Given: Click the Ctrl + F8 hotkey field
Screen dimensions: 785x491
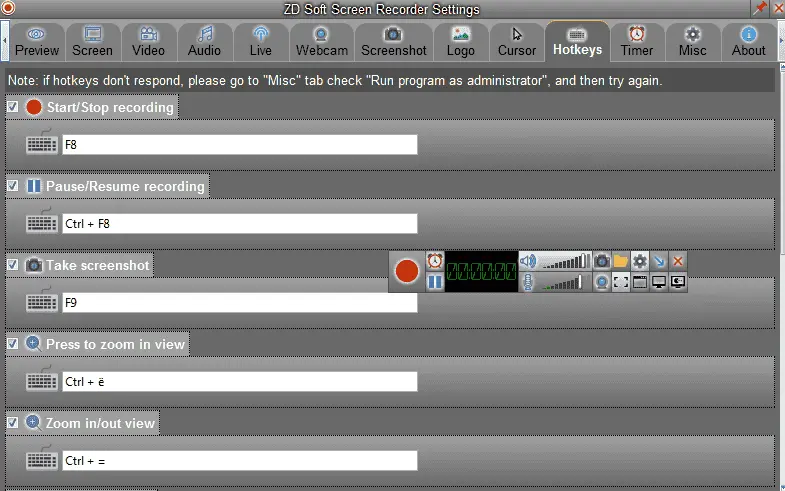Looking at the screenshot, I should pyautogui.click(x=240, y=224).
